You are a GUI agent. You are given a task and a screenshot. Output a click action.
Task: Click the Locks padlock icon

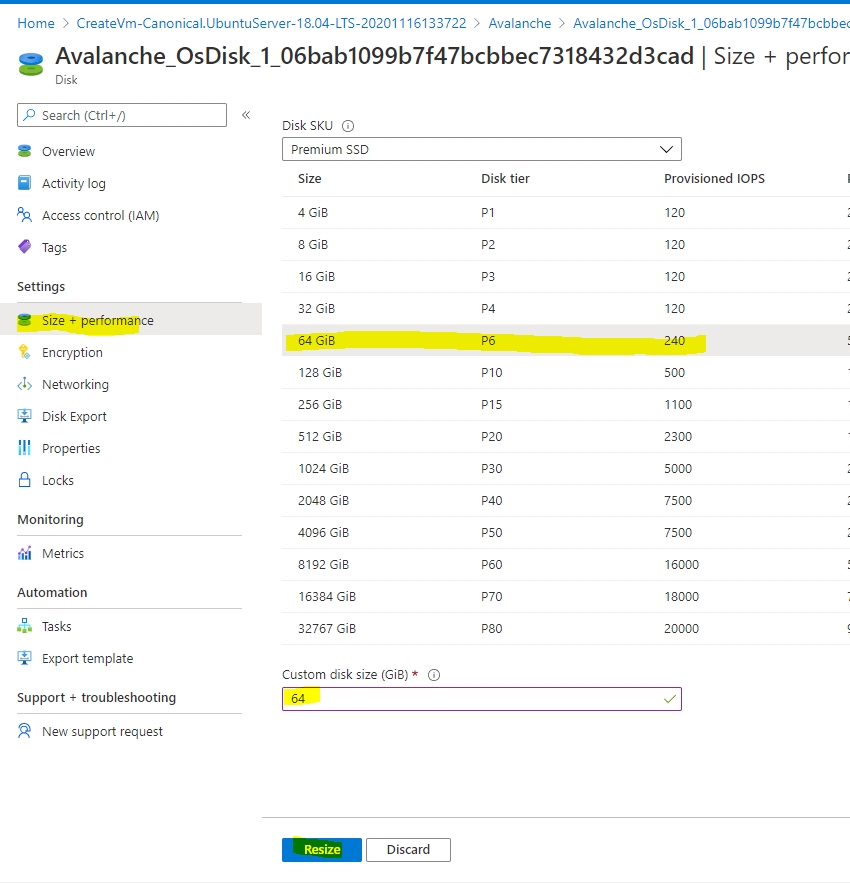25,480
